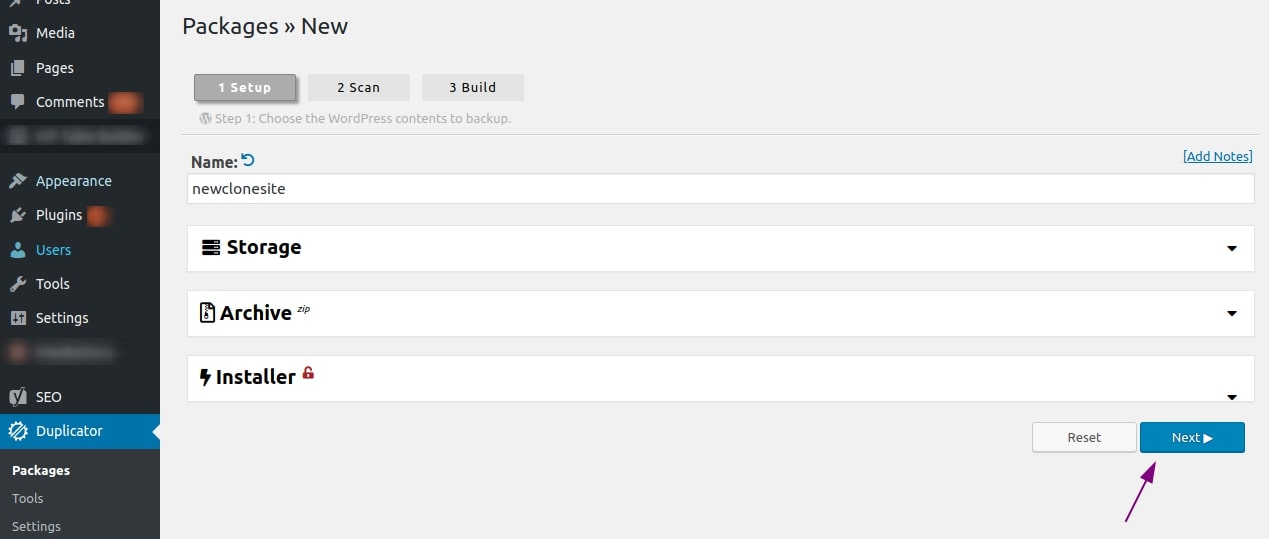Click the Duplicator gear icon

18,431
